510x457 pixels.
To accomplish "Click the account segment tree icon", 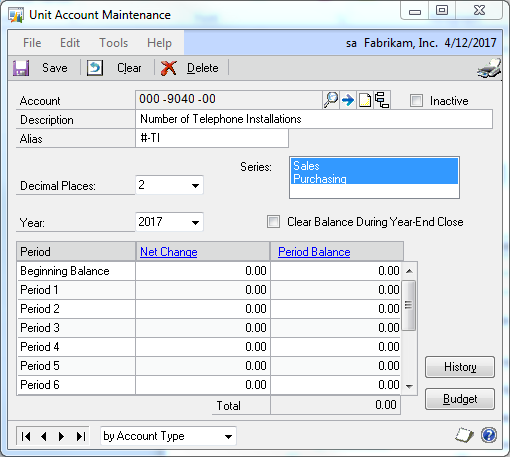I will click(x=382, y=100).
